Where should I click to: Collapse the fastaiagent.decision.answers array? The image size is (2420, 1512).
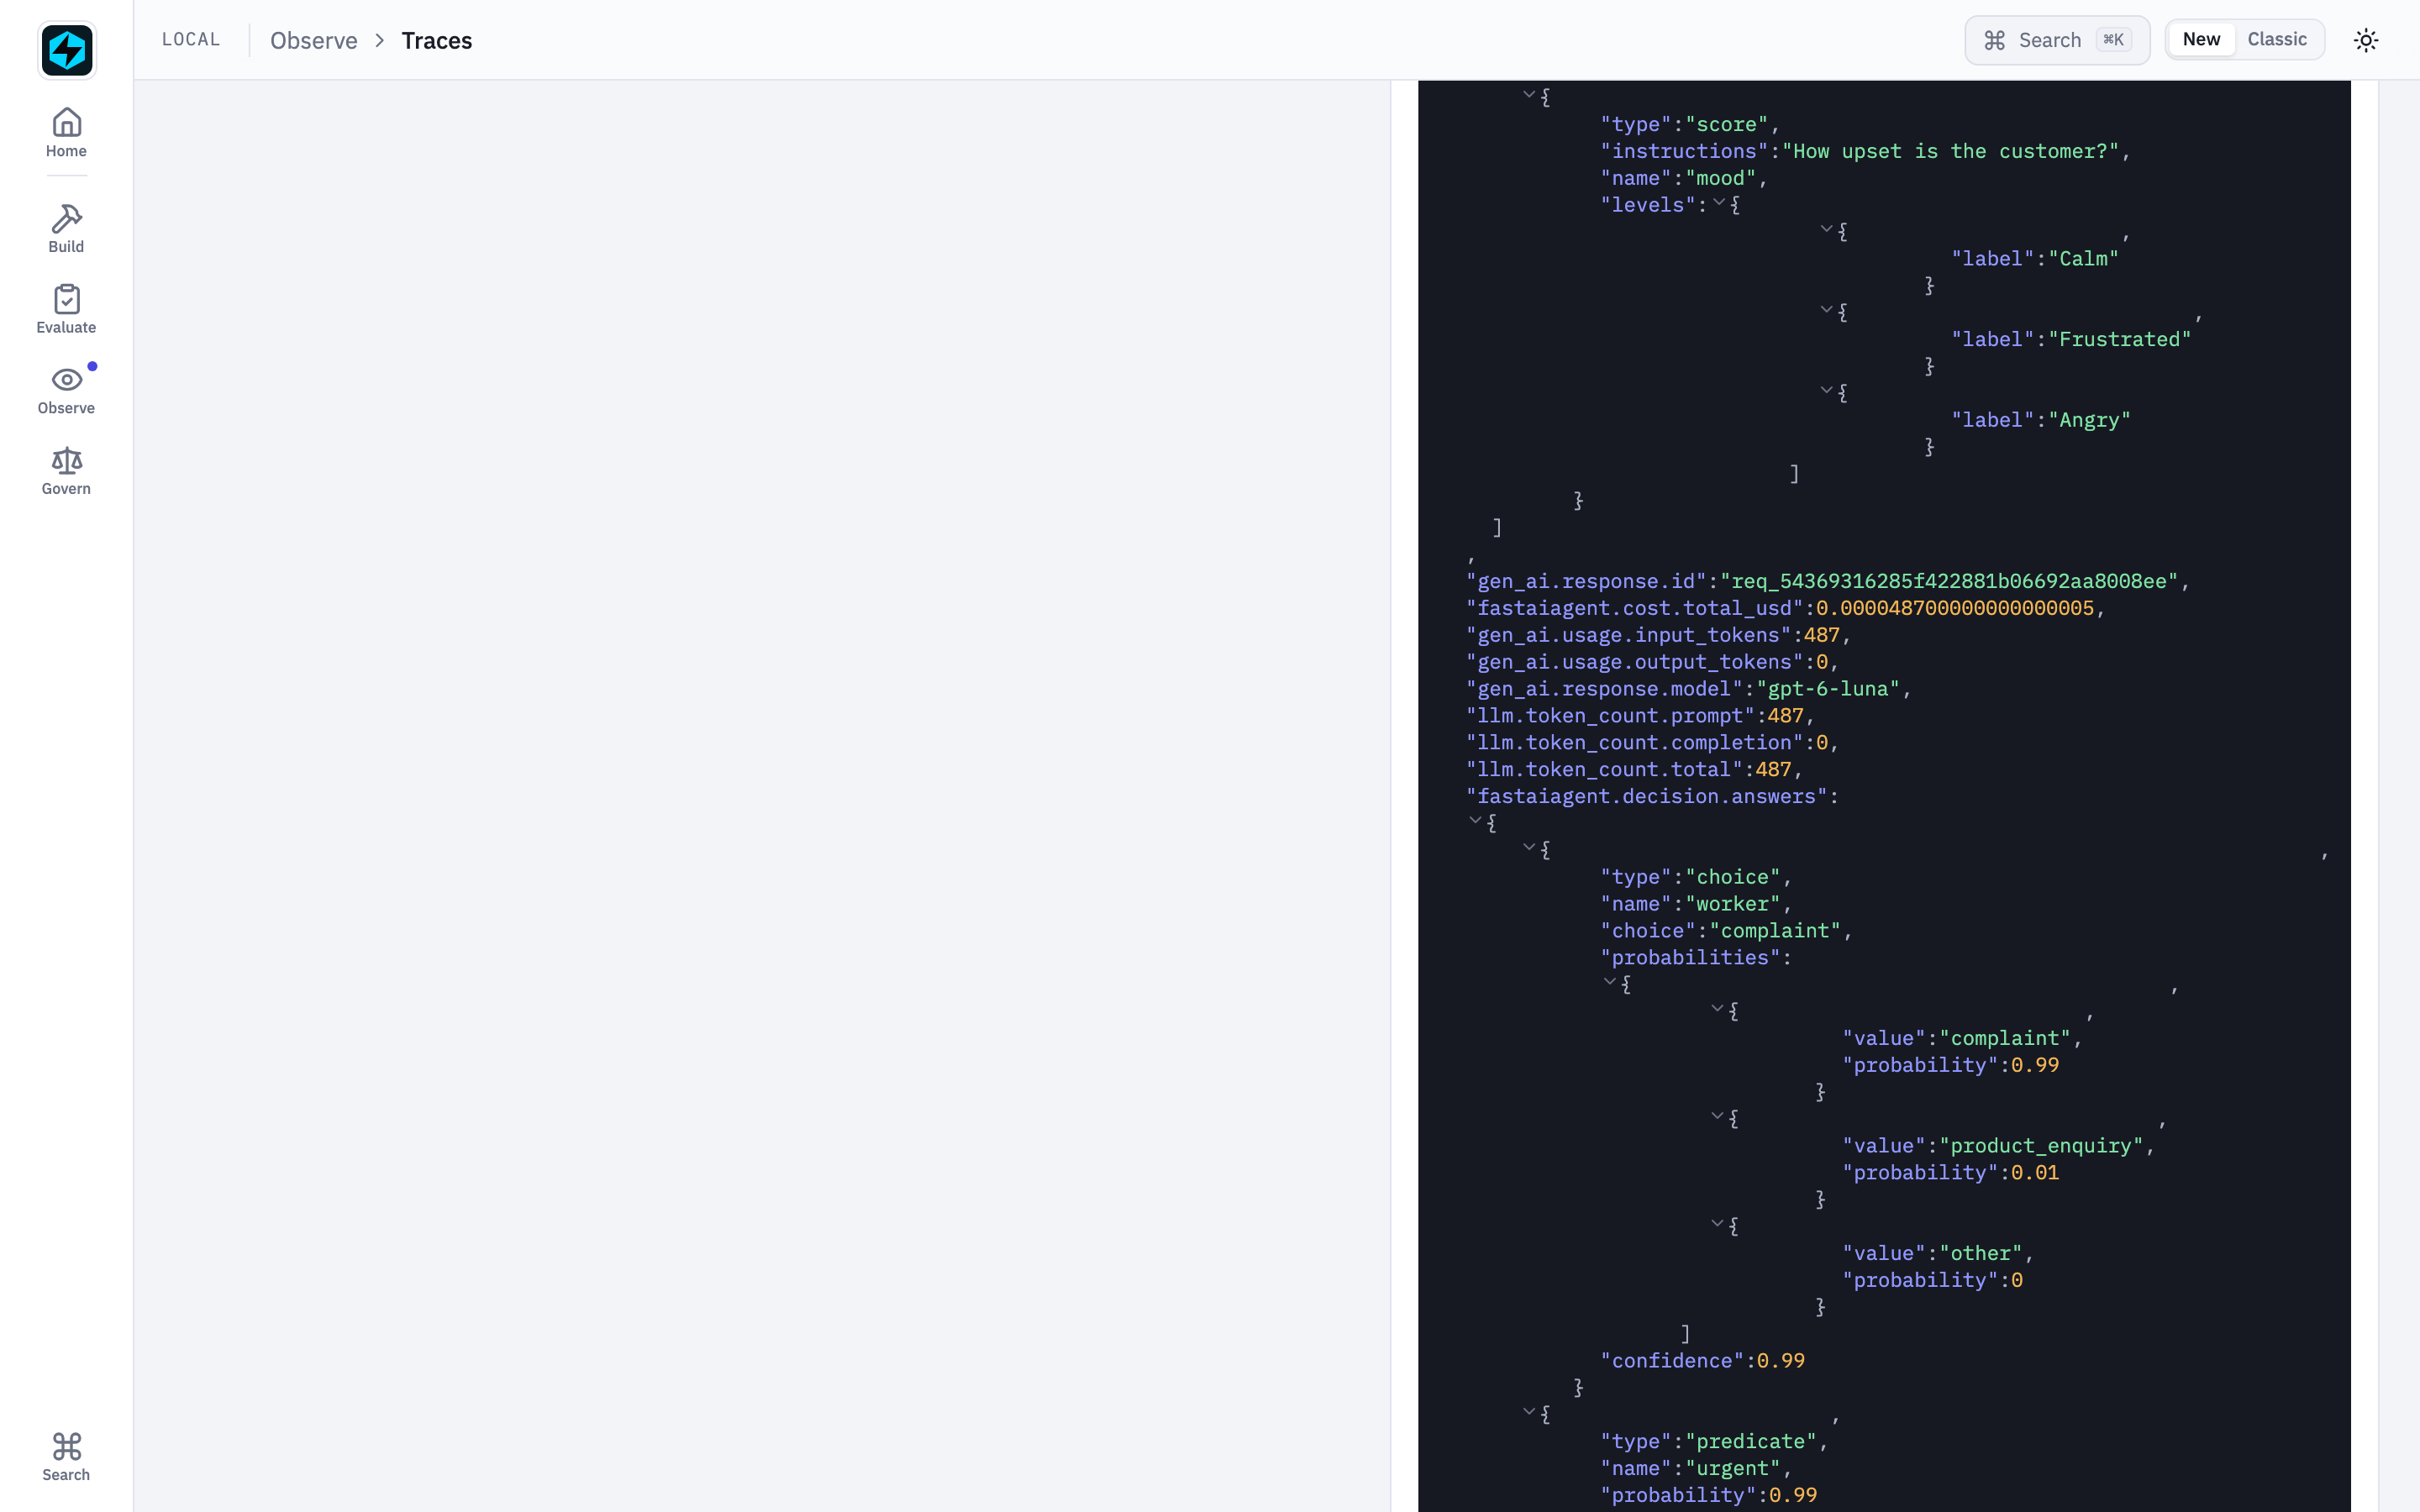1475,821
